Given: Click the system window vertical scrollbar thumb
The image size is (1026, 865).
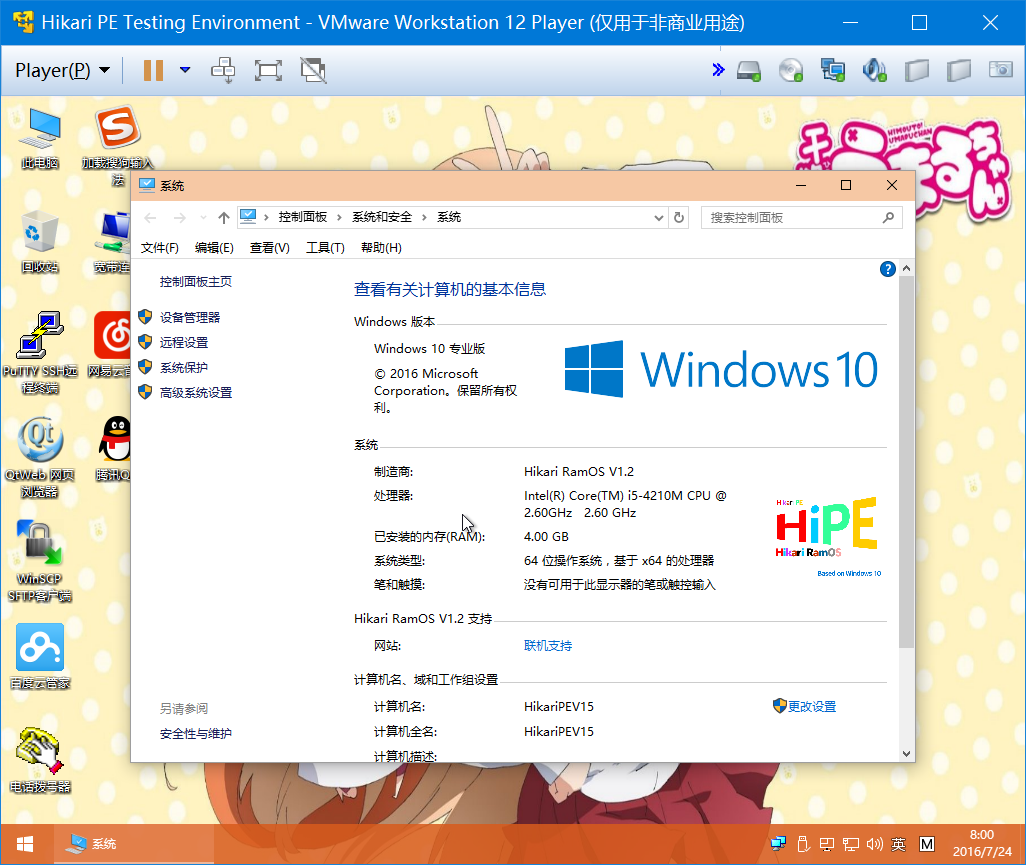Looking at the screenshot, I should click(906, 462).
